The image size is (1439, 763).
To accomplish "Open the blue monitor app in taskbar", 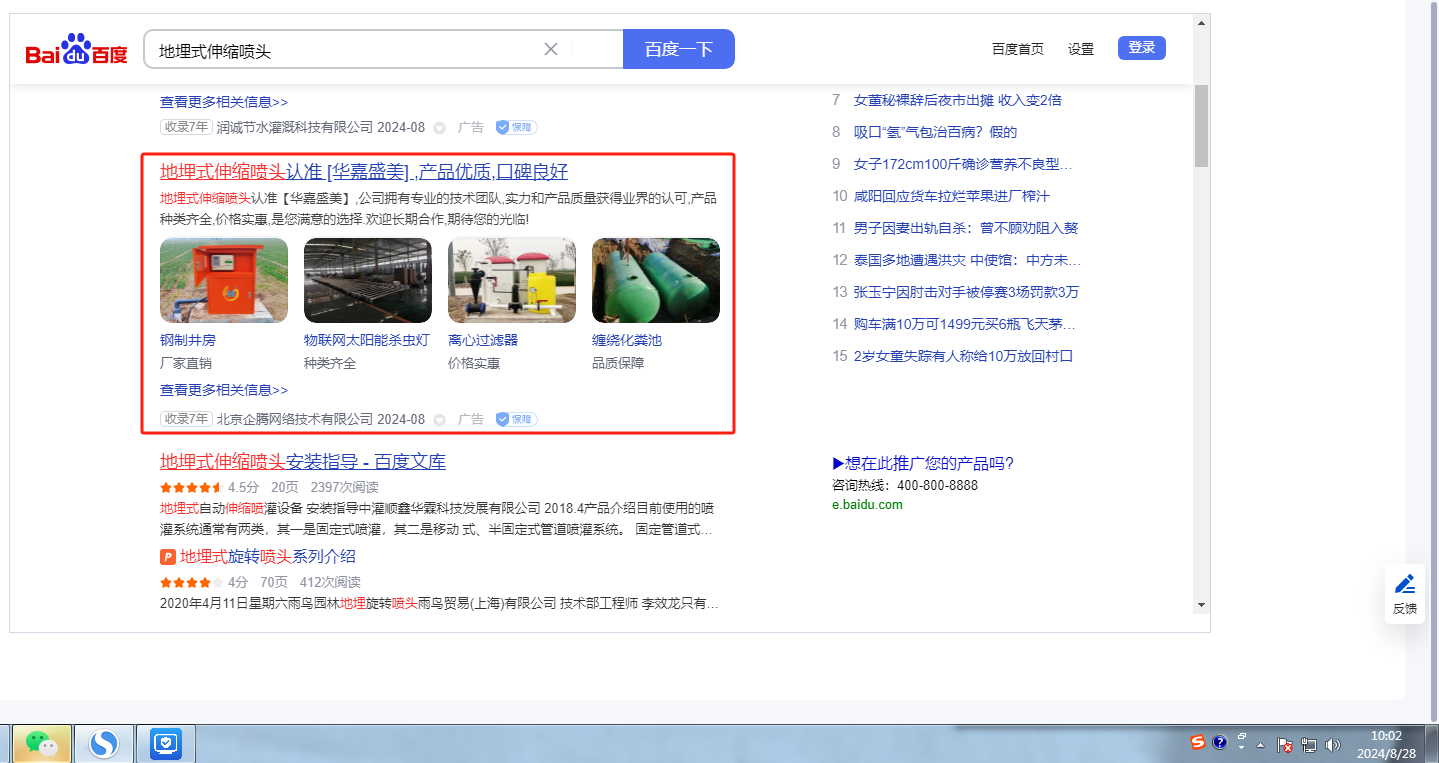I will click(165, 744).
